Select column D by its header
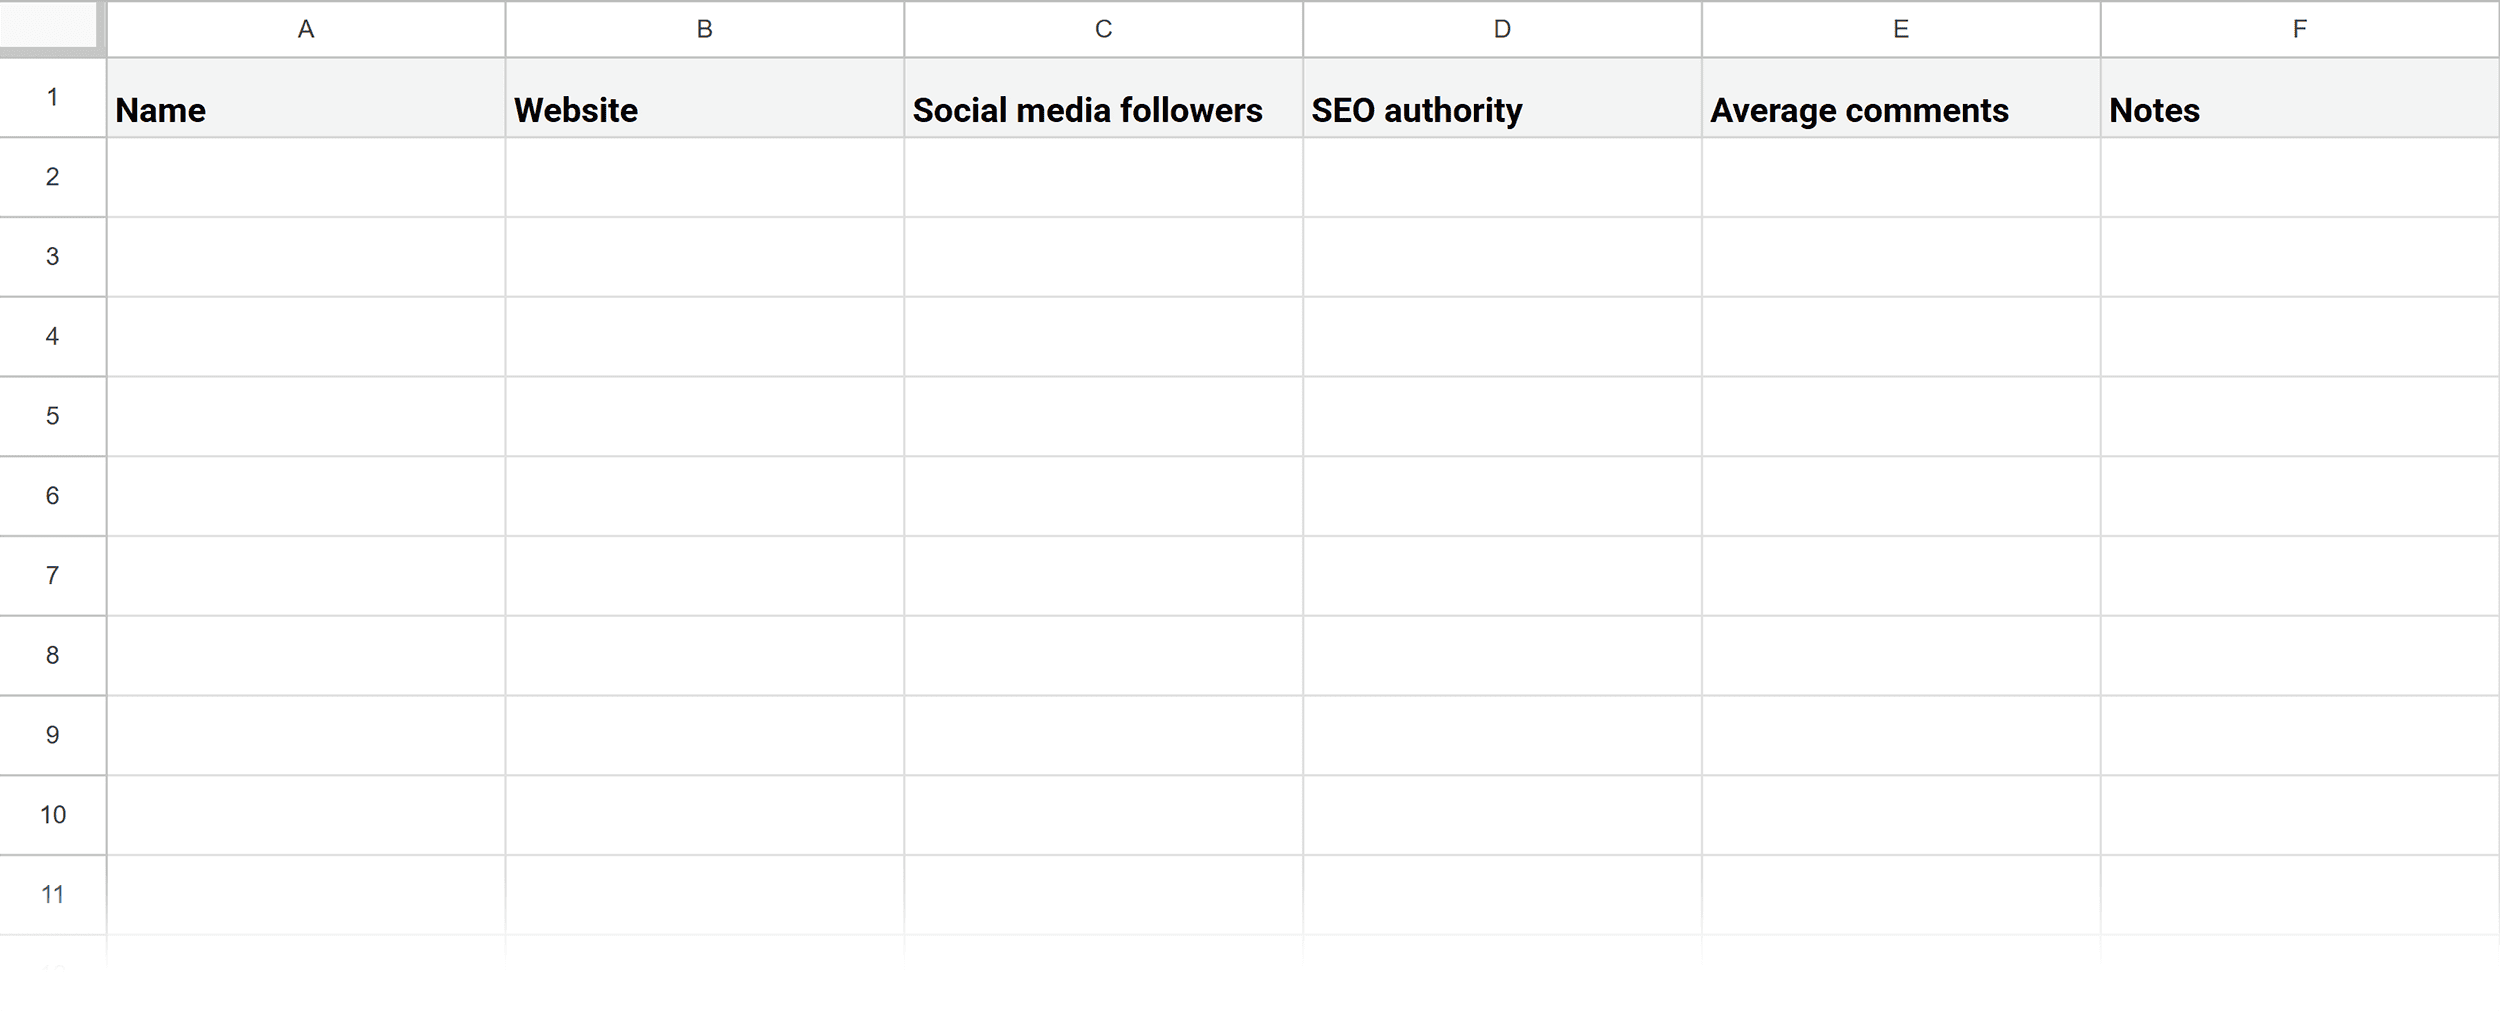Screen dimensions: 2500x1011 tap(1500, 28)
